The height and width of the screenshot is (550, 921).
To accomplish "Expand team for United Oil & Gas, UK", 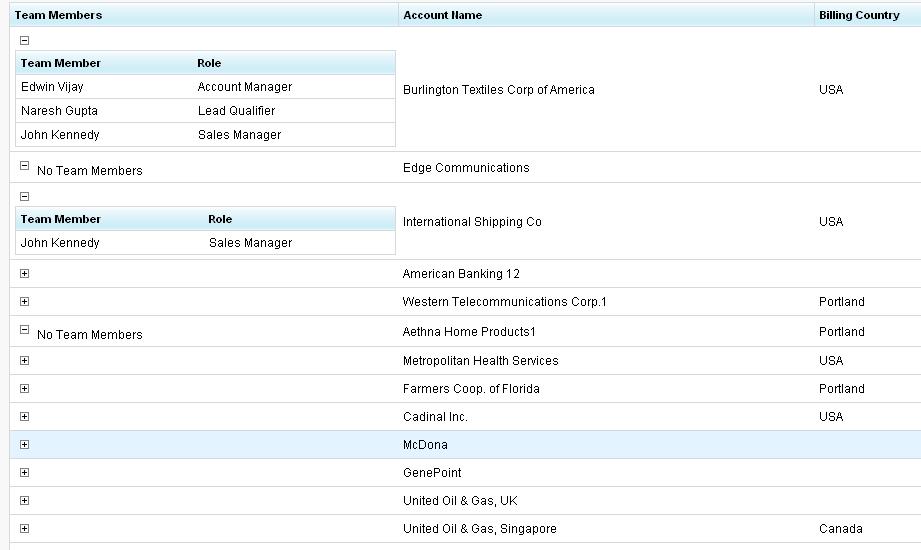I will coord(24,501).
